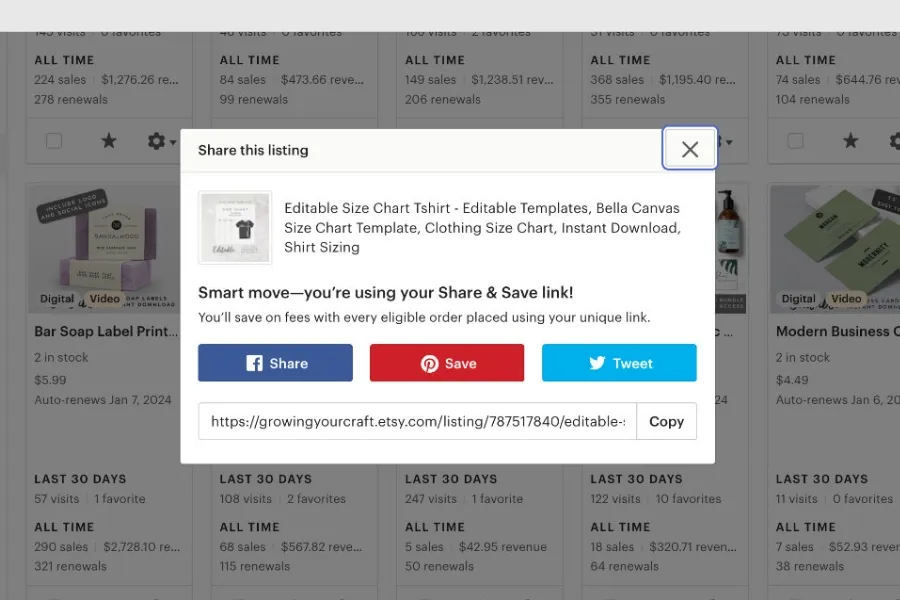Copy the Share & Save link
The height and width of the screenshot is (600, 900).
tap(666, 421)
